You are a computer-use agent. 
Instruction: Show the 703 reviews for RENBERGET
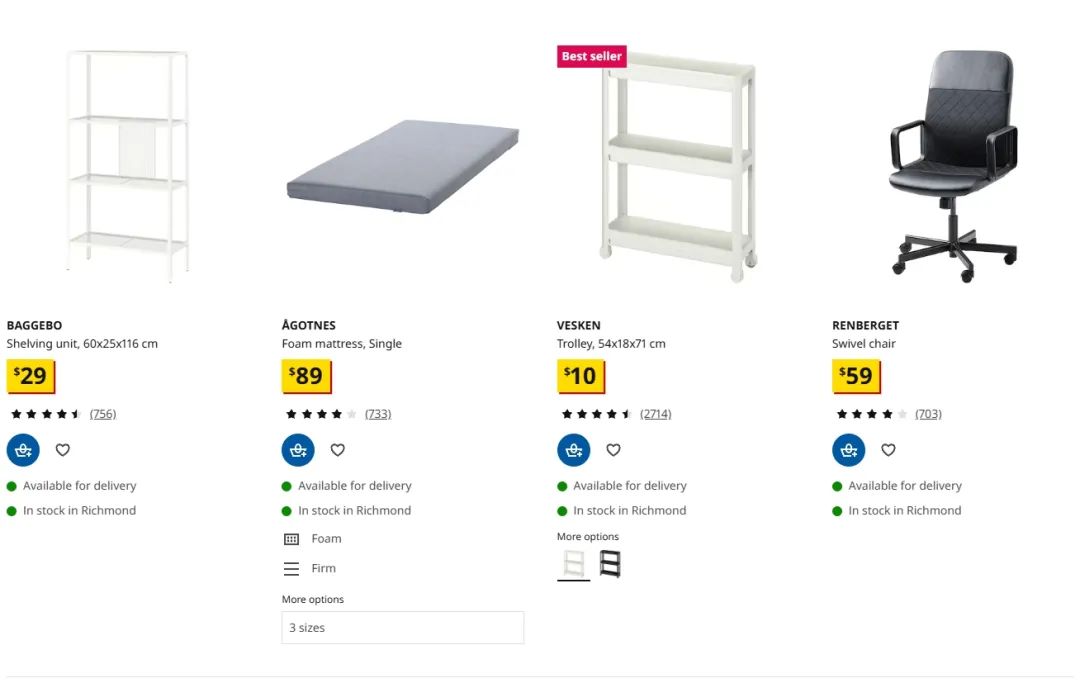pos(928,414)
